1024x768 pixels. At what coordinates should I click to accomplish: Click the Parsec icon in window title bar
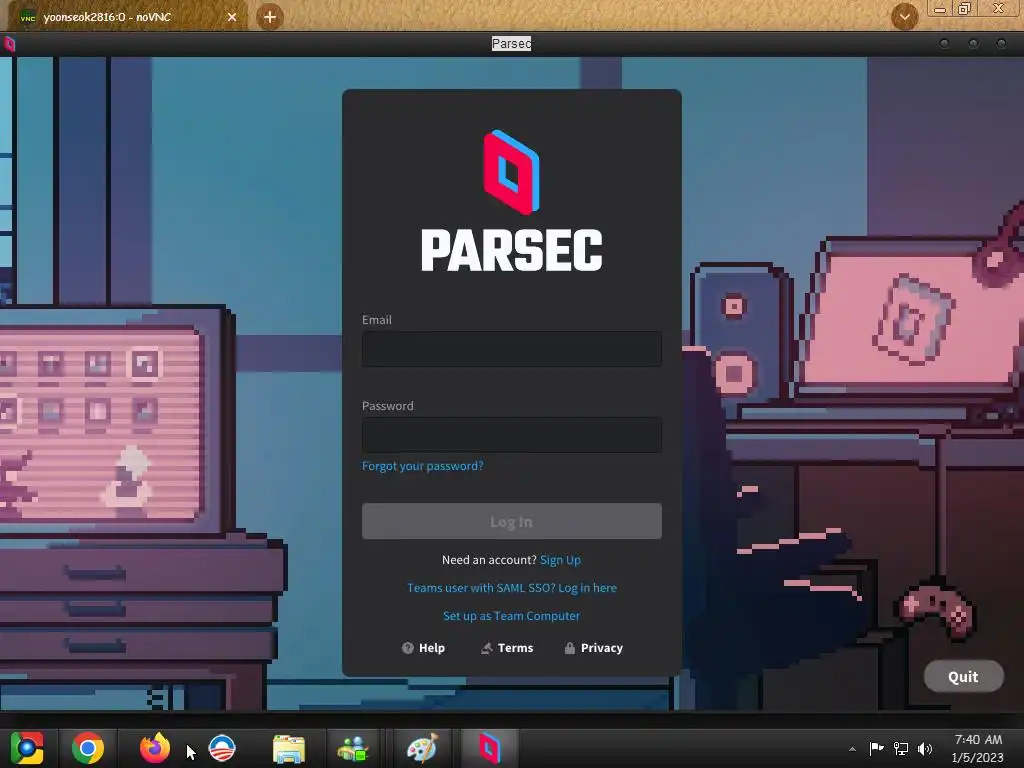coord(9,44)
